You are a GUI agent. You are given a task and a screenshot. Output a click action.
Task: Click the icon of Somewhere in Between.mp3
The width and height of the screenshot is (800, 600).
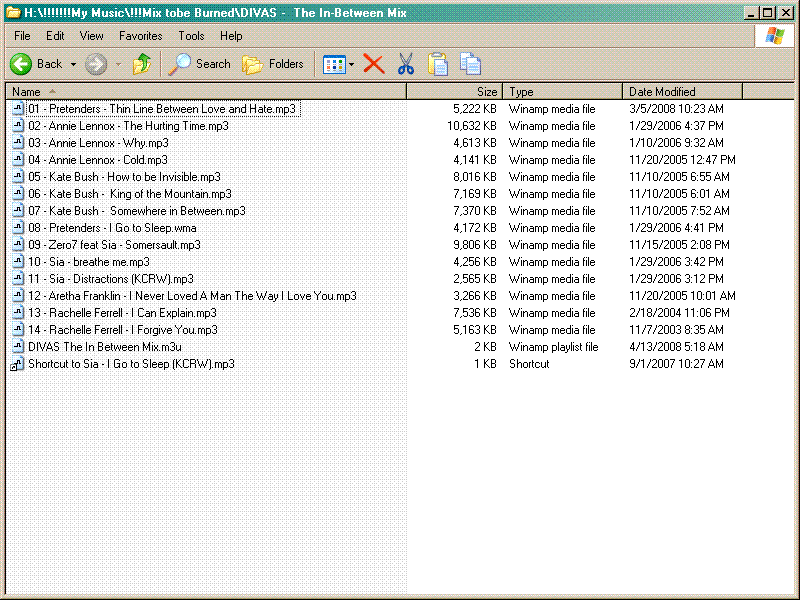(18, 211)
